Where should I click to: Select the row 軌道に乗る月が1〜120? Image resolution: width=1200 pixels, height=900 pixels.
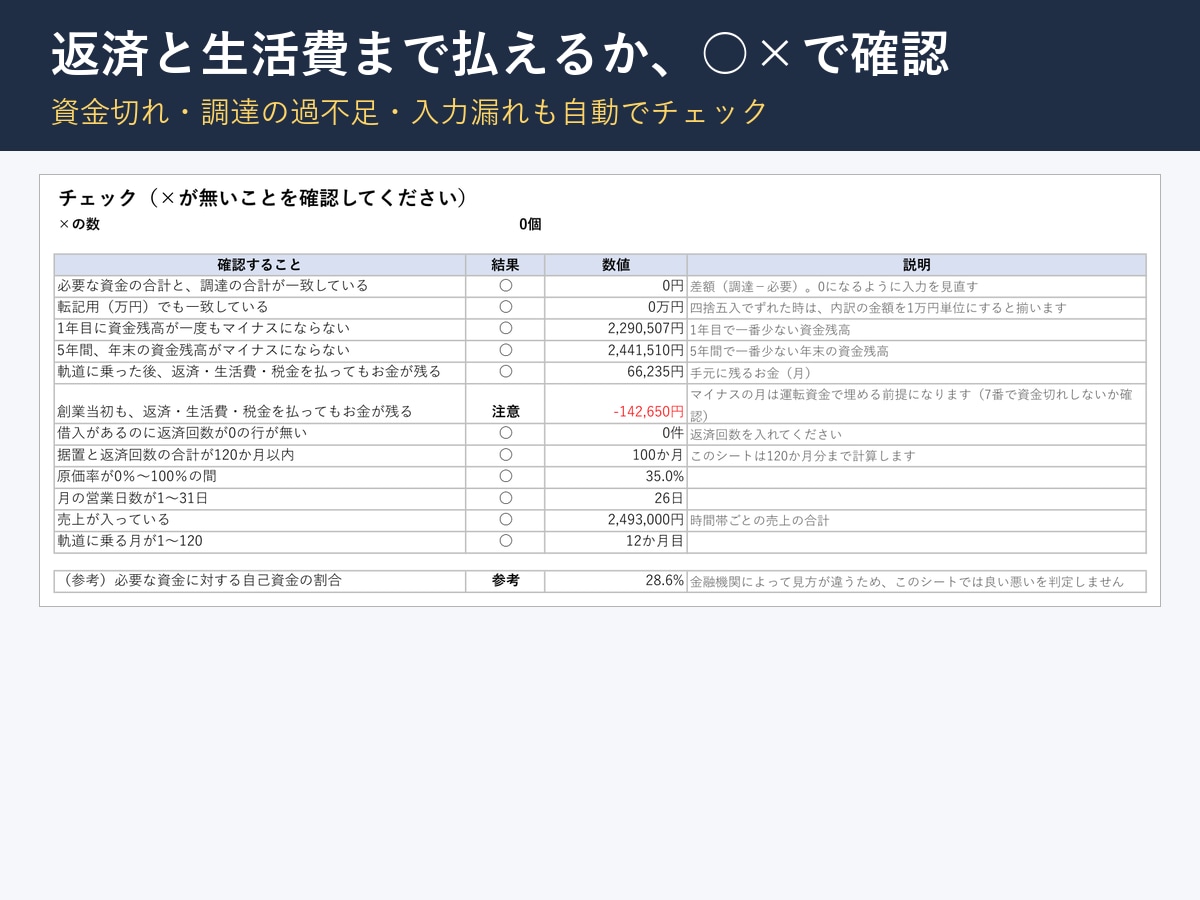600,542
